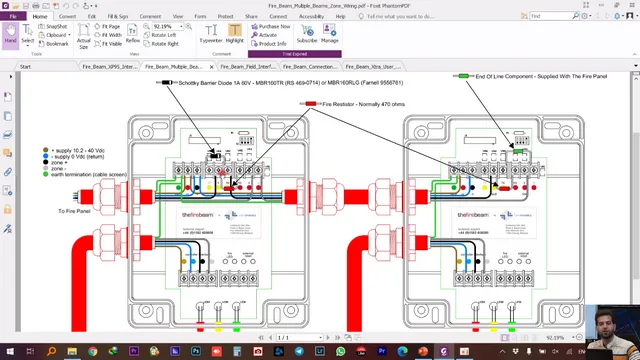Open the page number dropdown

[320, 338]
